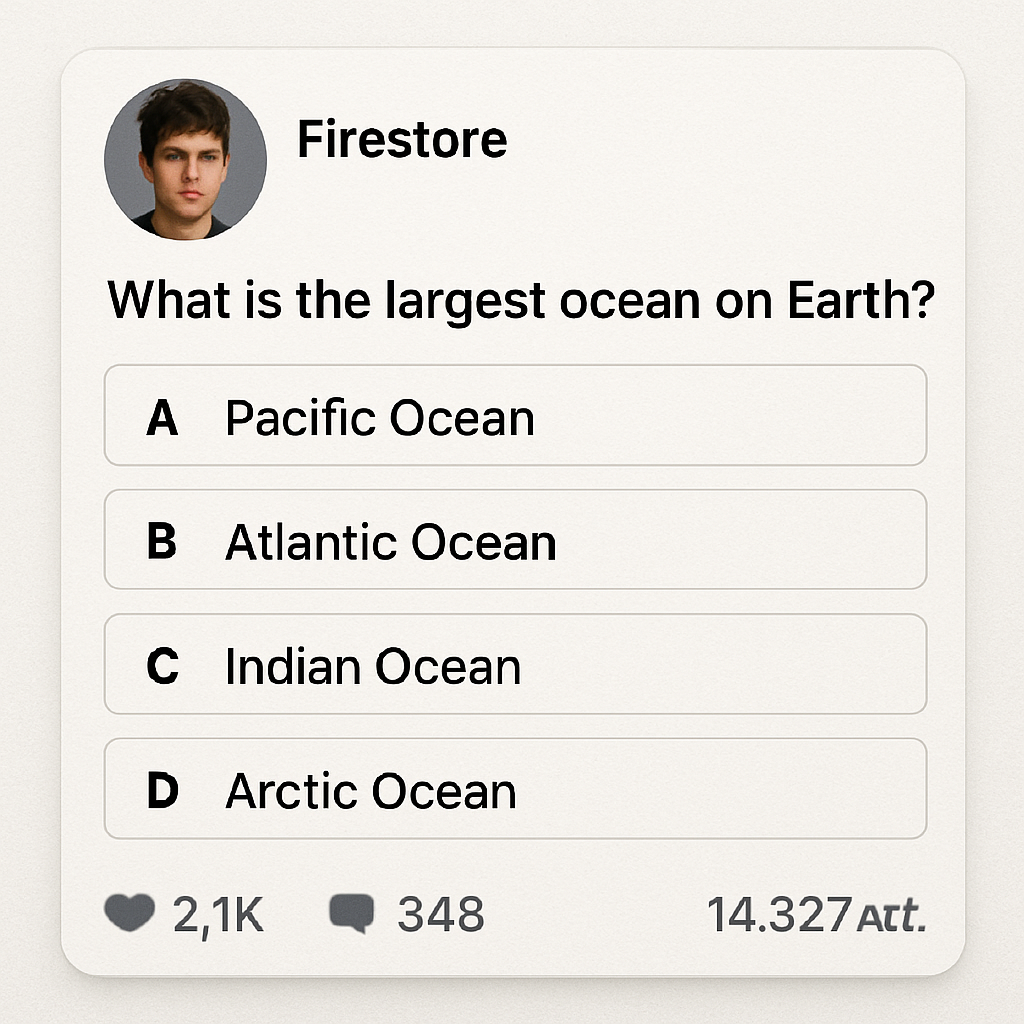Select answer A, Pacific Ocean

515,417
